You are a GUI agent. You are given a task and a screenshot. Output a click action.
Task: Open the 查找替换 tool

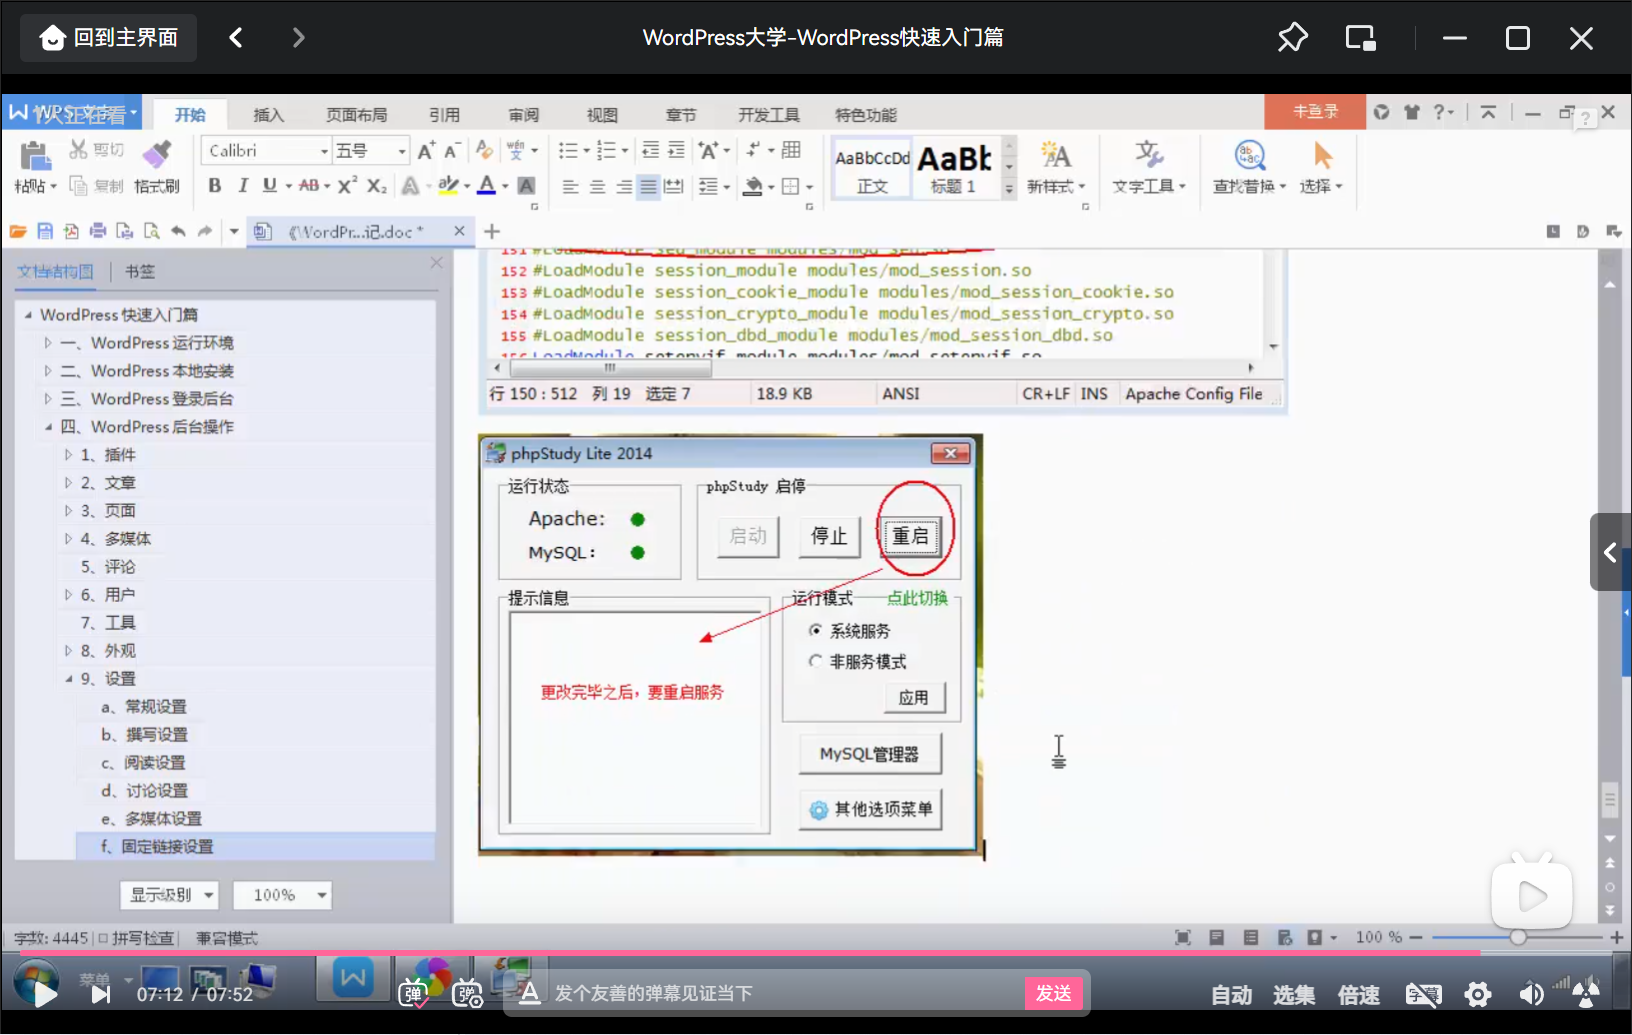(1249, 168)
